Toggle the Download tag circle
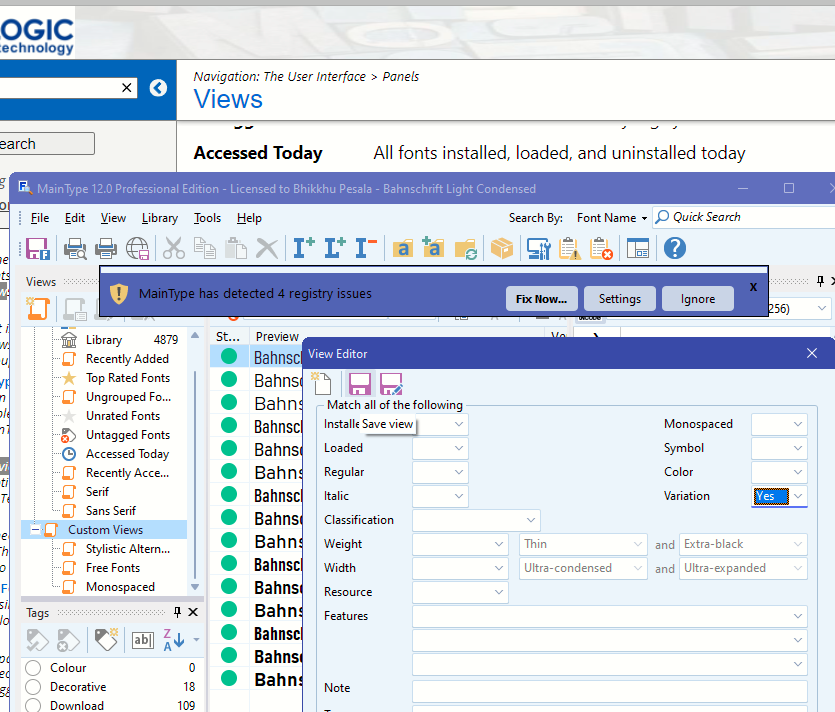 [33, 705]
